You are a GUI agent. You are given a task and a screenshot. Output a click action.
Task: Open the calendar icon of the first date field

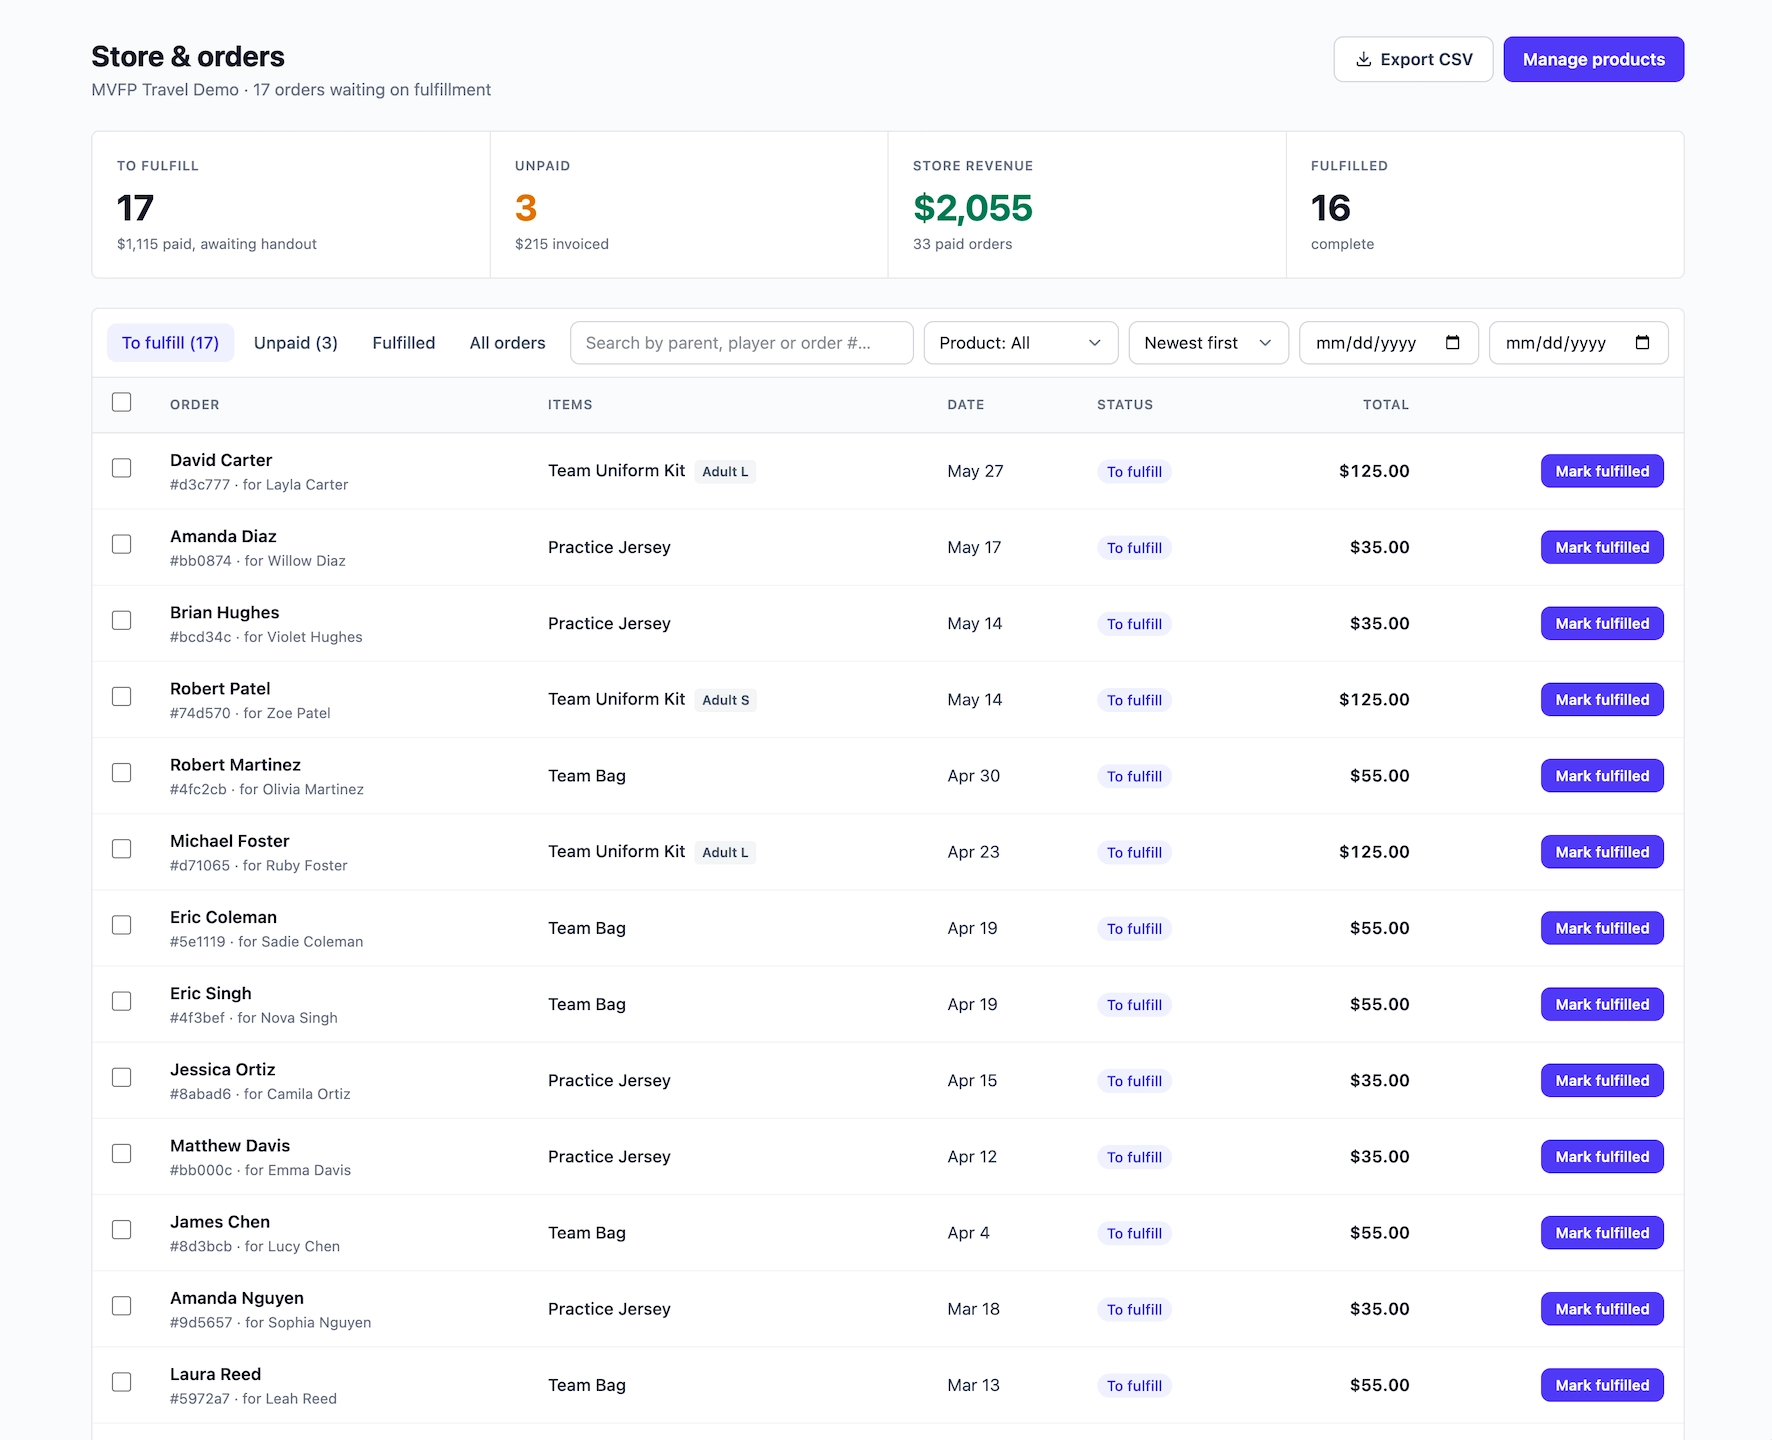pyautogui.click(x=1453, y=343)
